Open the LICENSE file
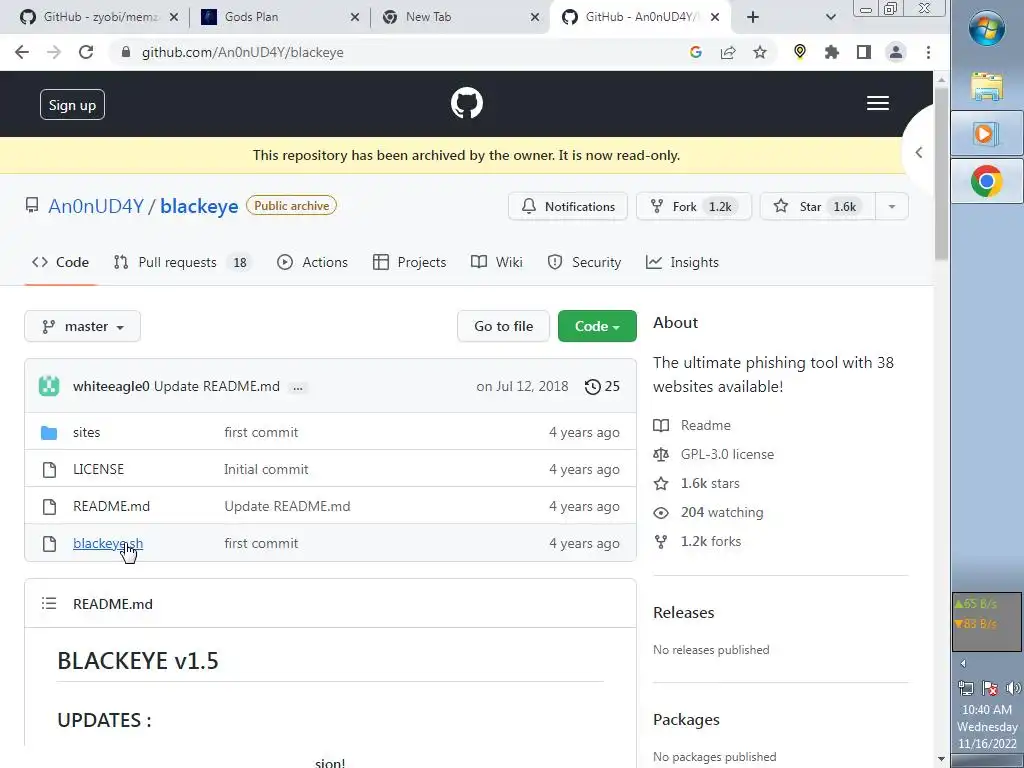This screenshot has width=1024, height=768. click(x=99, y=469)
